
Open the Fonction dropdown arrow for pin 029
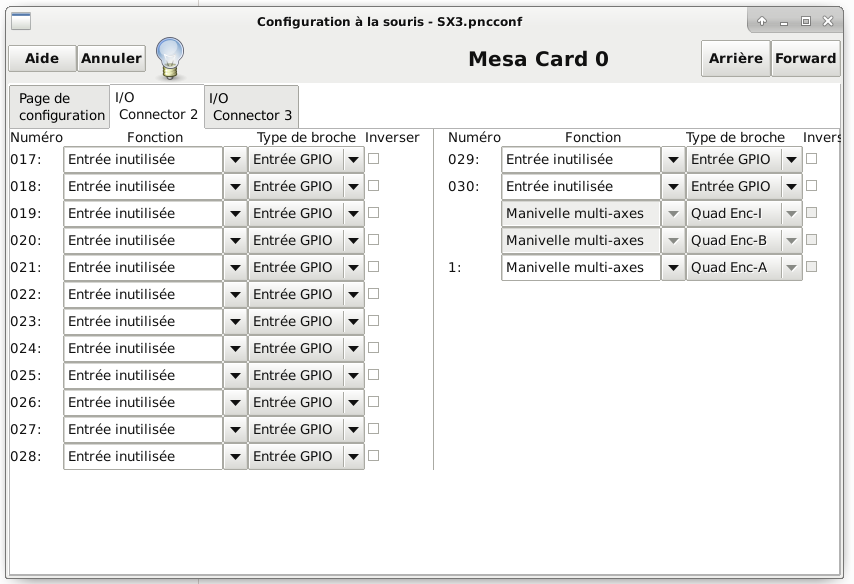[x=673, y=160]
